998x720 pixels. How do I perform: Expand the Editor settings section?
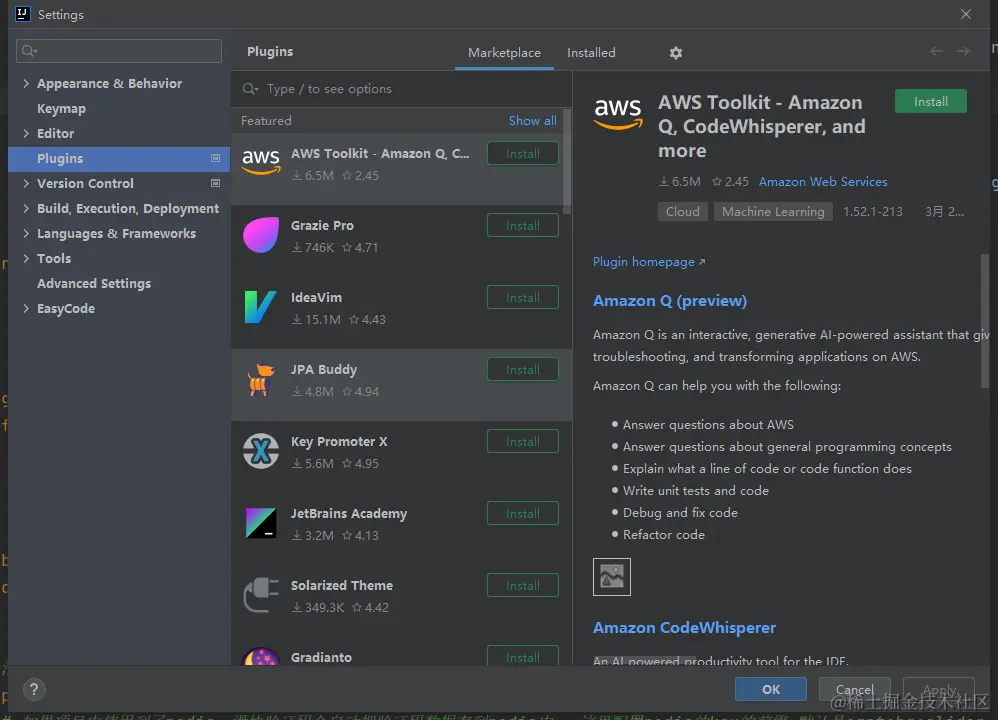tap(26, 133)
